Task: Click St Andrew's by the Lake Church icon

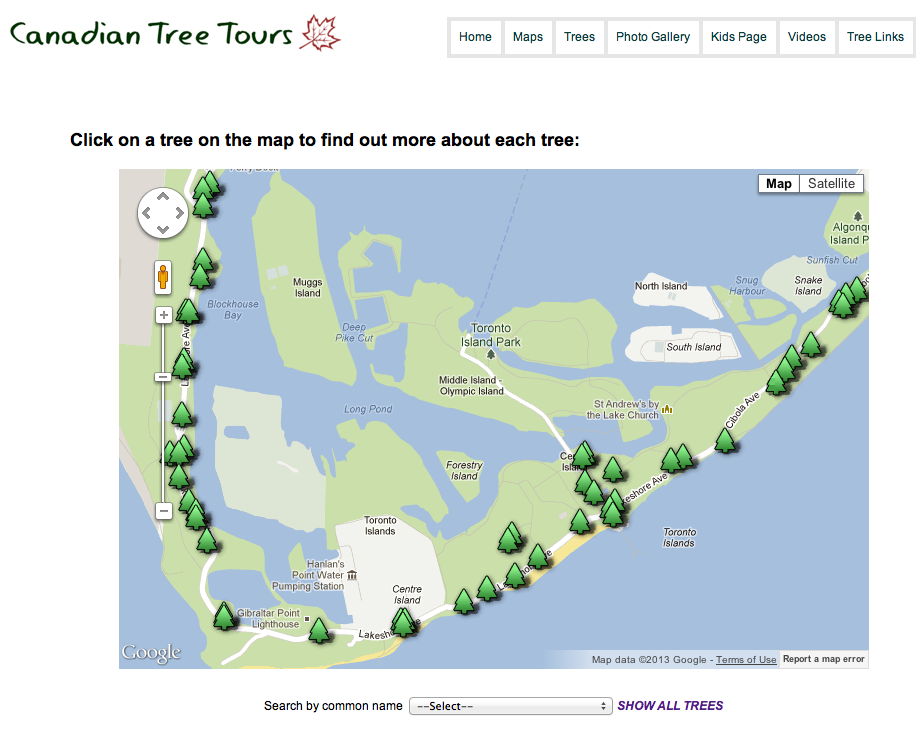Action: pos(667,409)
